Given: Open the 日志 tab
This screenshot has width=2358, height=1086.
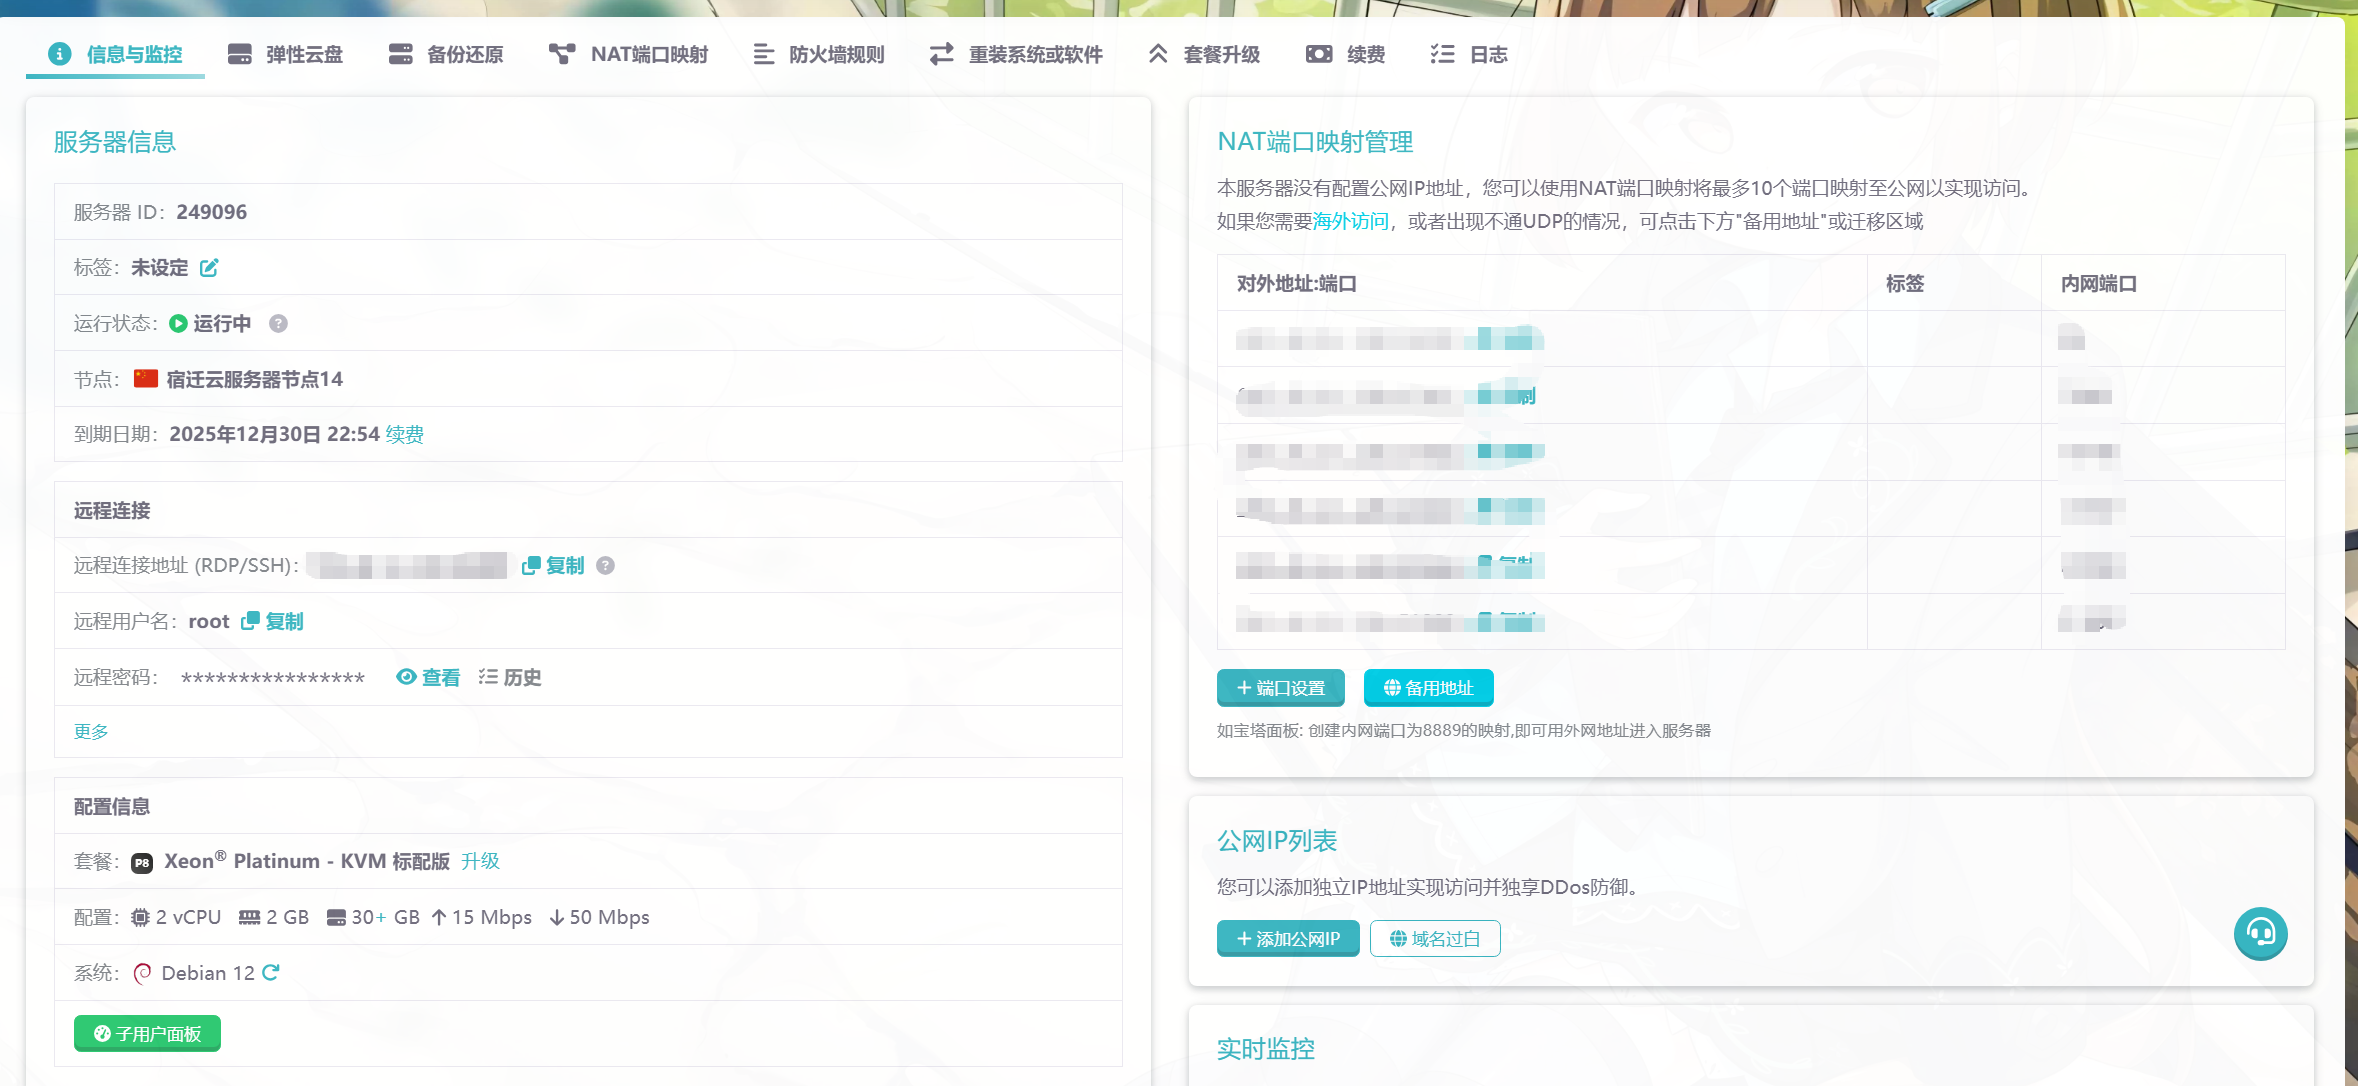Looking at the screenshot, I should [x=1468, y=54].
